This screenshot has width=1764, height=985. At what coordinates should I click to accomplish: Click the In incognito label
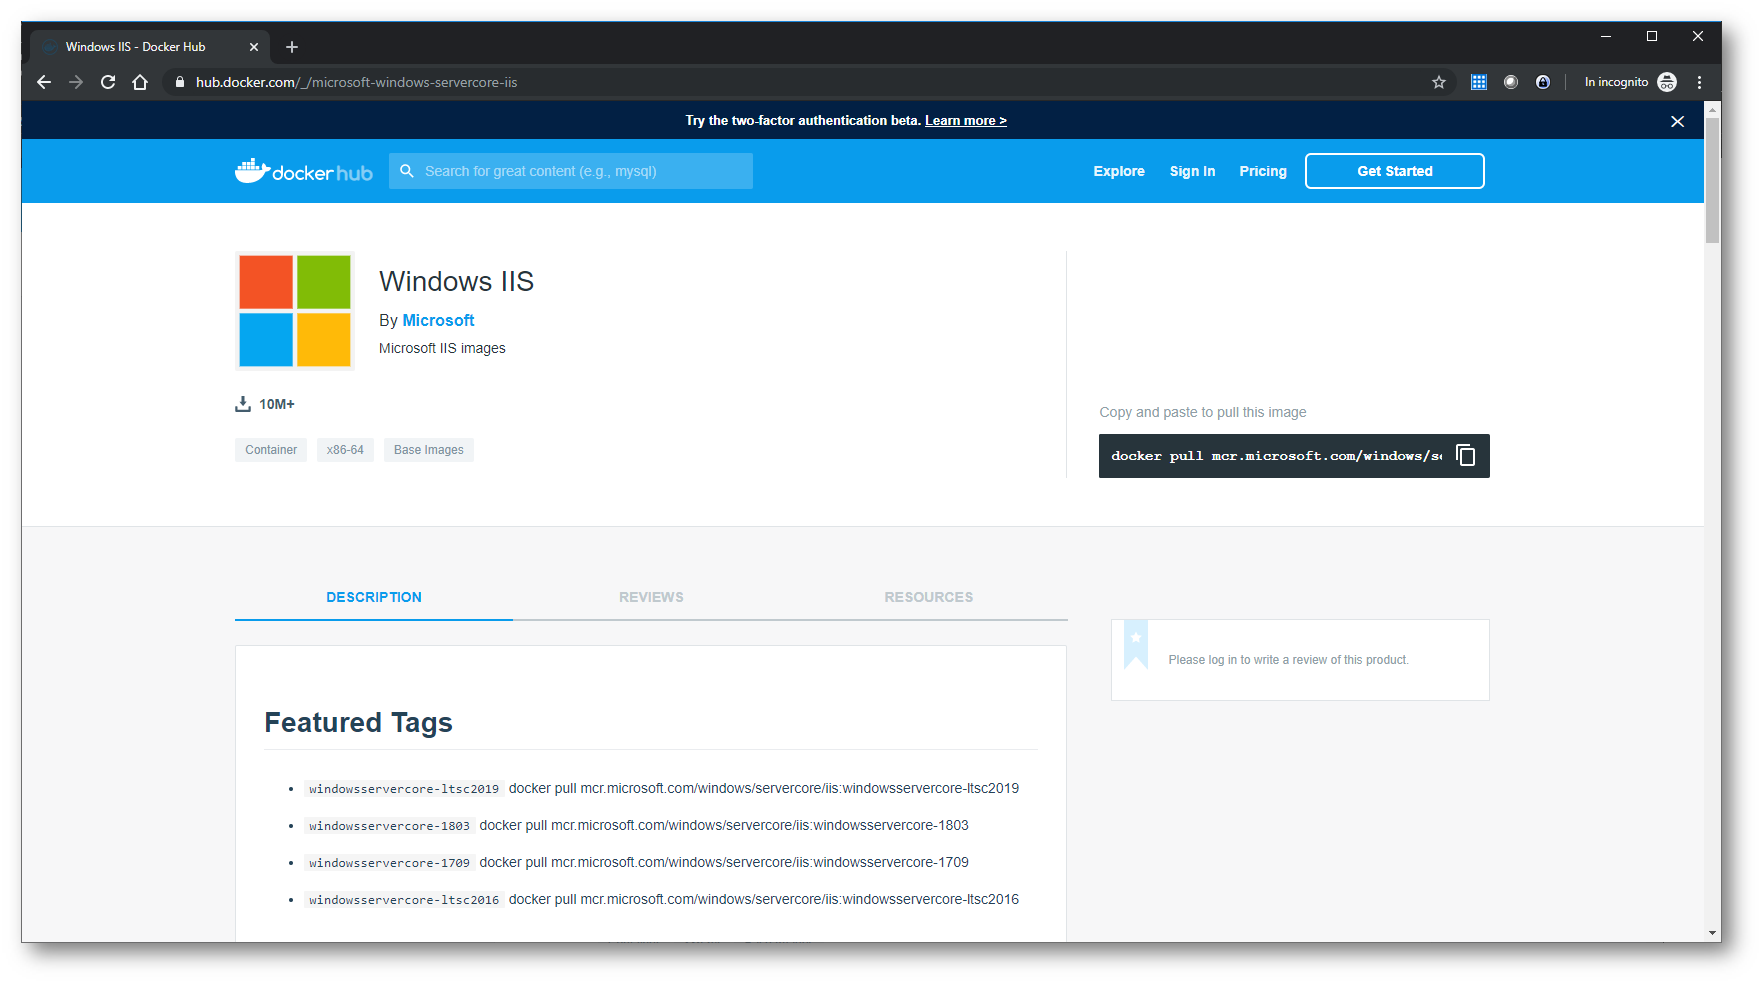point(1616,82)
